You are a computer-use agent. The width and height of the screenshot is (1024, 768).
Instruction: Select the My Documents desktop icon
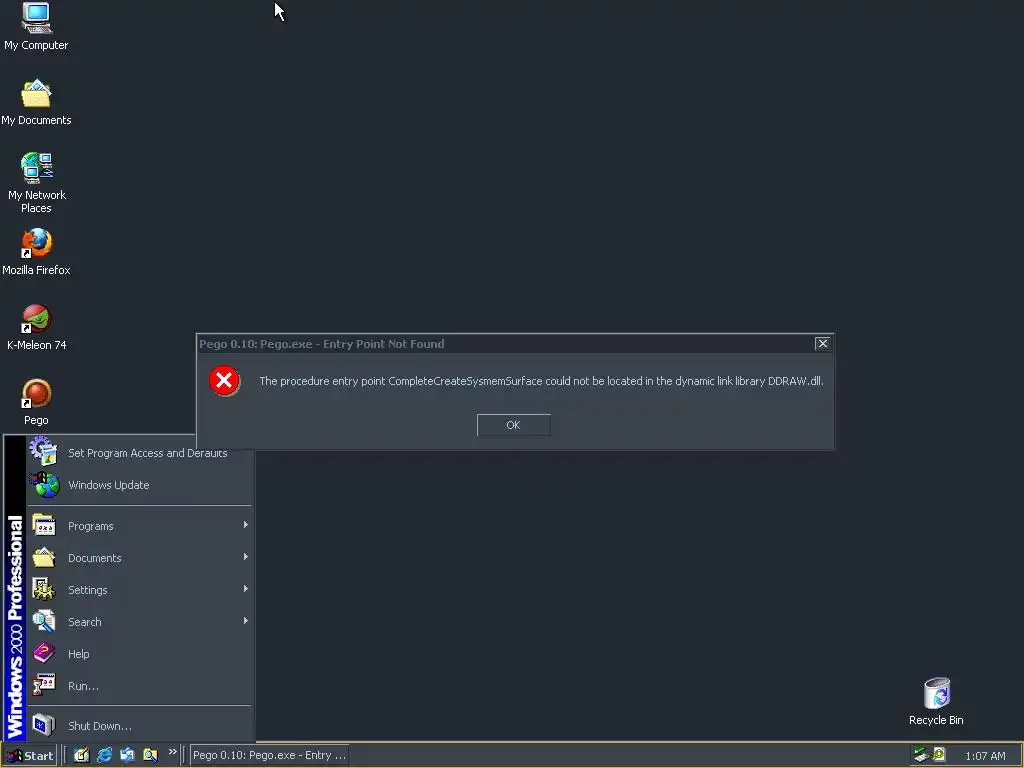point(36,103)
